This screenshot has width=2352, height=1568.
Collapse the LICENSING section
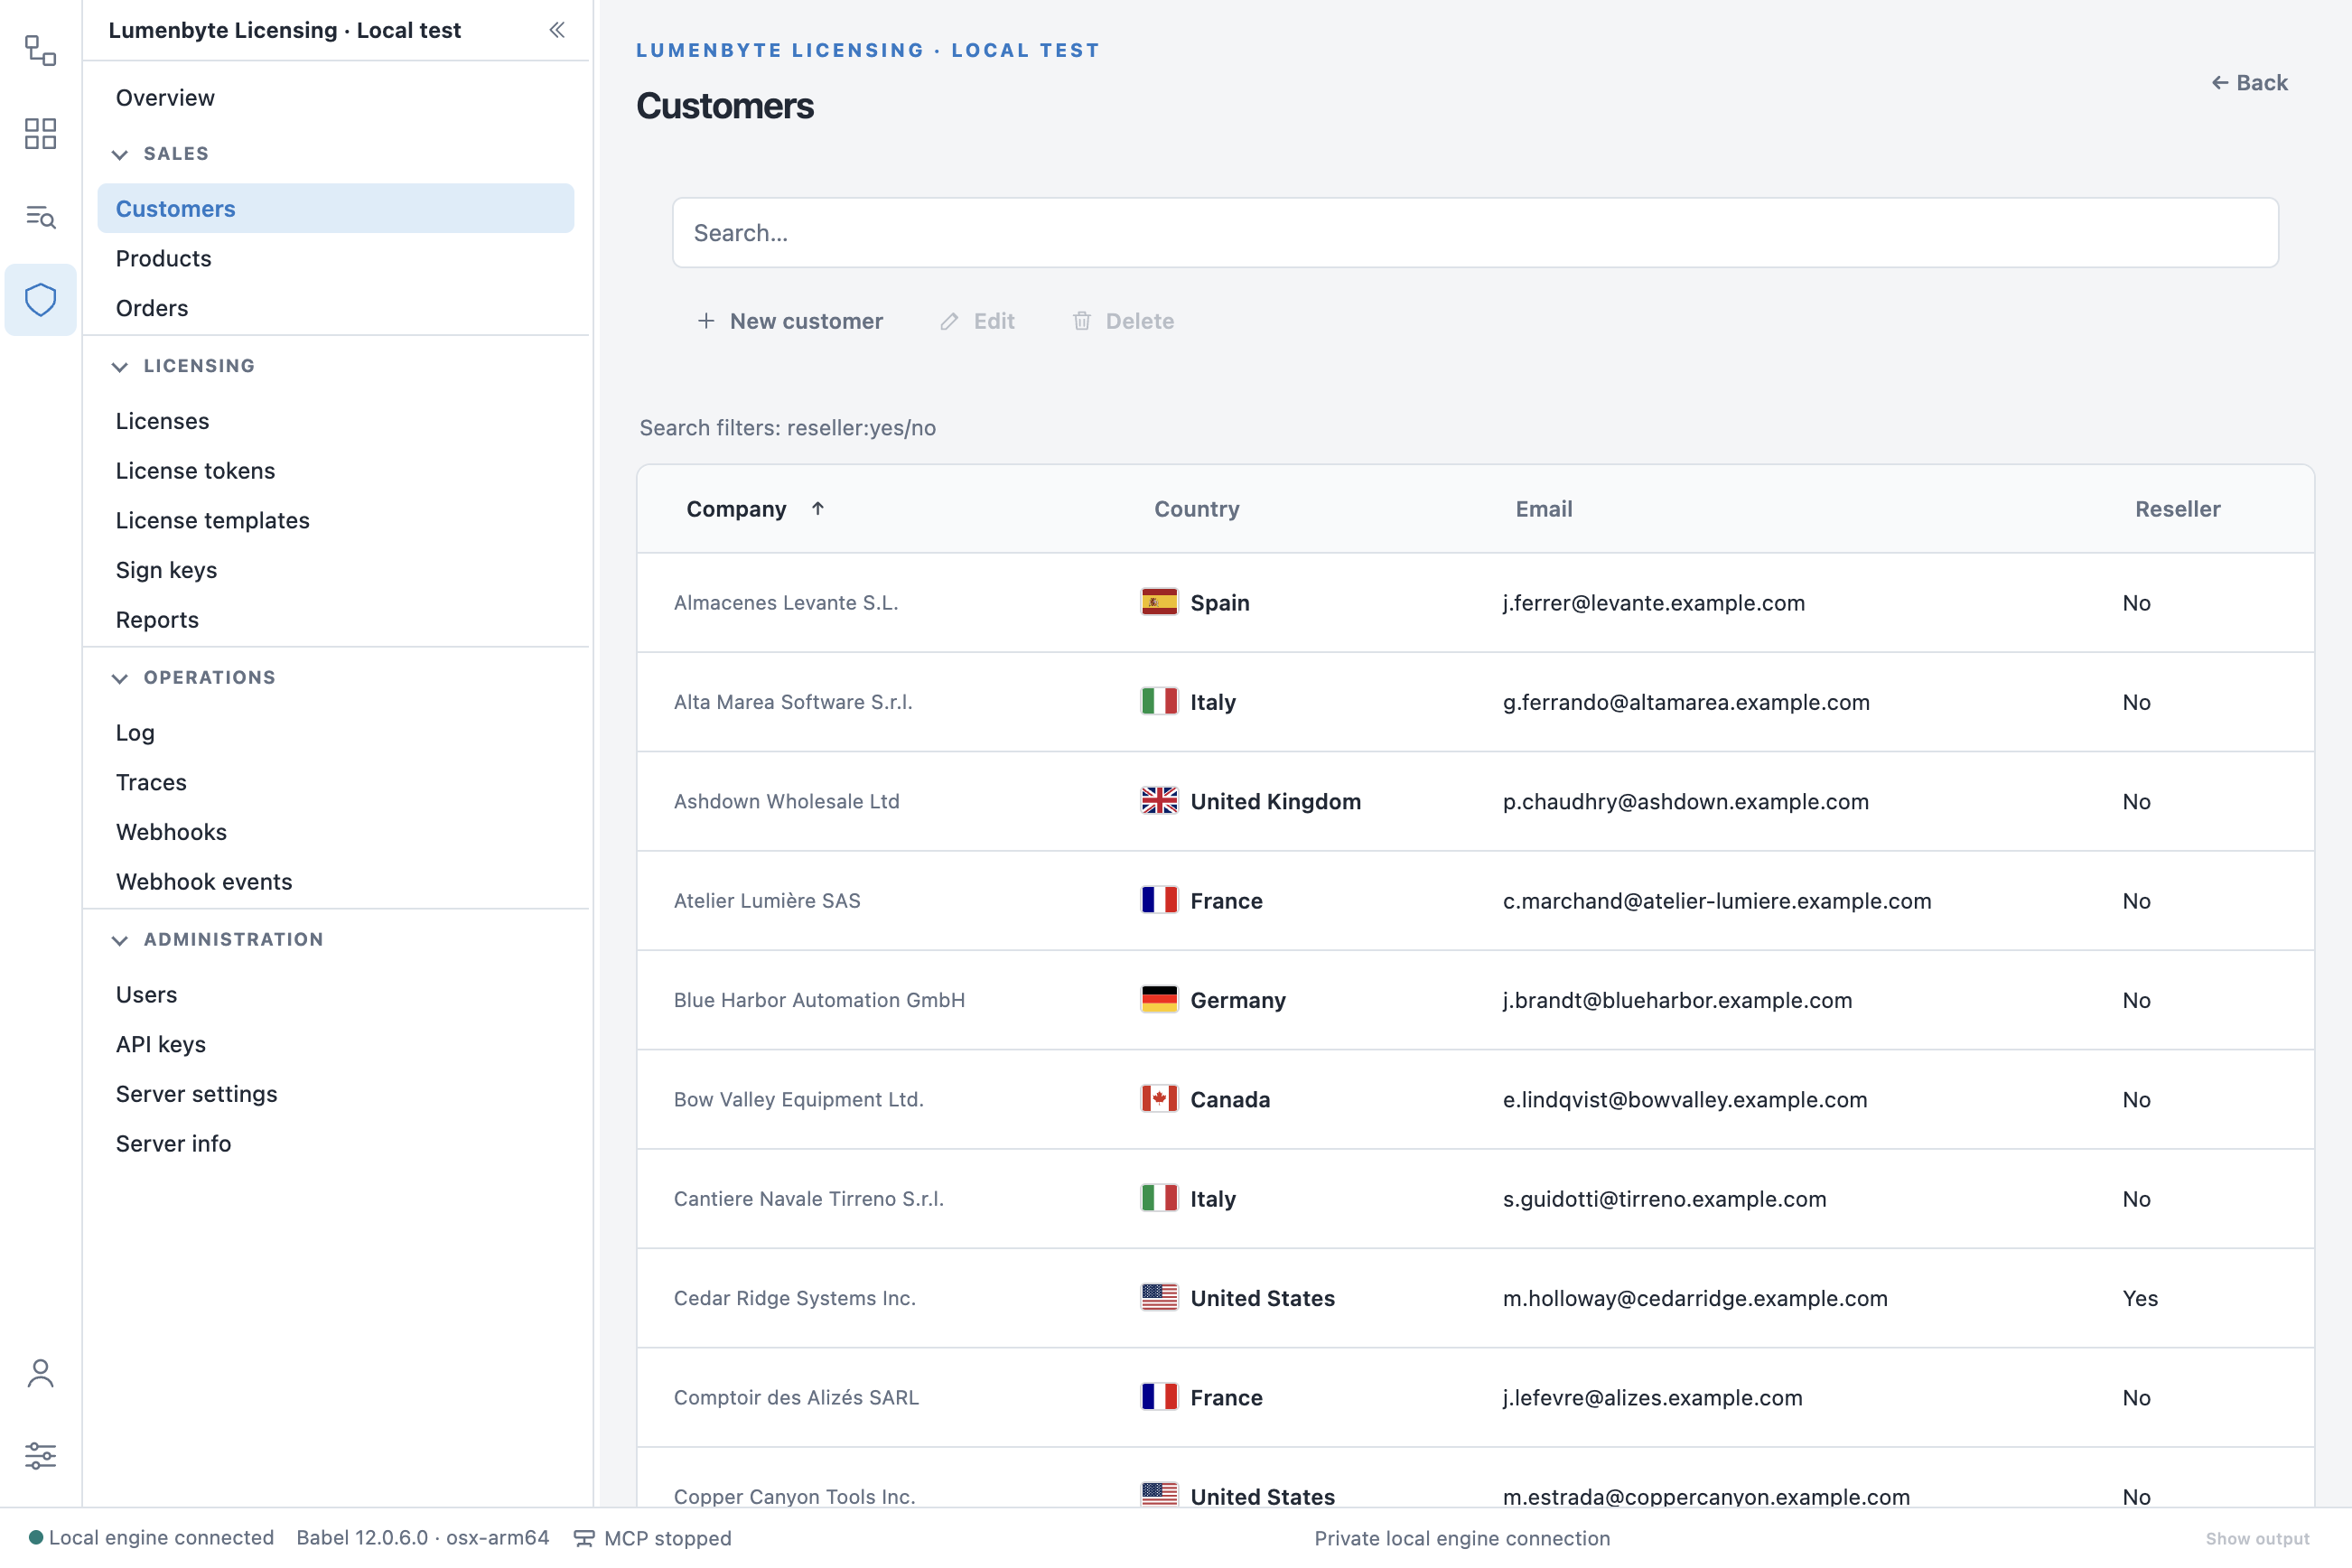[120, 366]
